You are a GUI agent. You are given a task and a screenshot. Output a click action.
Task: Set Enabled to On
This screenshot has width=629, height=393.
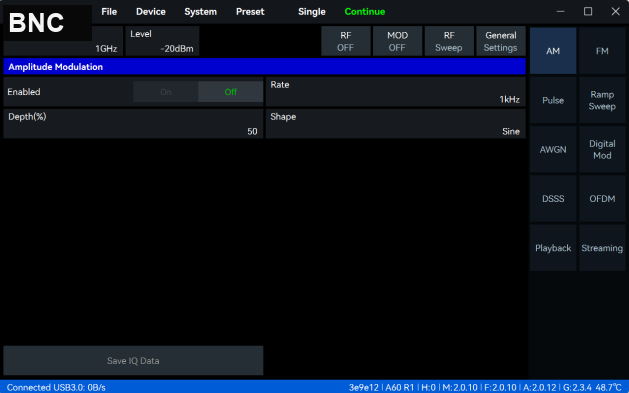166,92
